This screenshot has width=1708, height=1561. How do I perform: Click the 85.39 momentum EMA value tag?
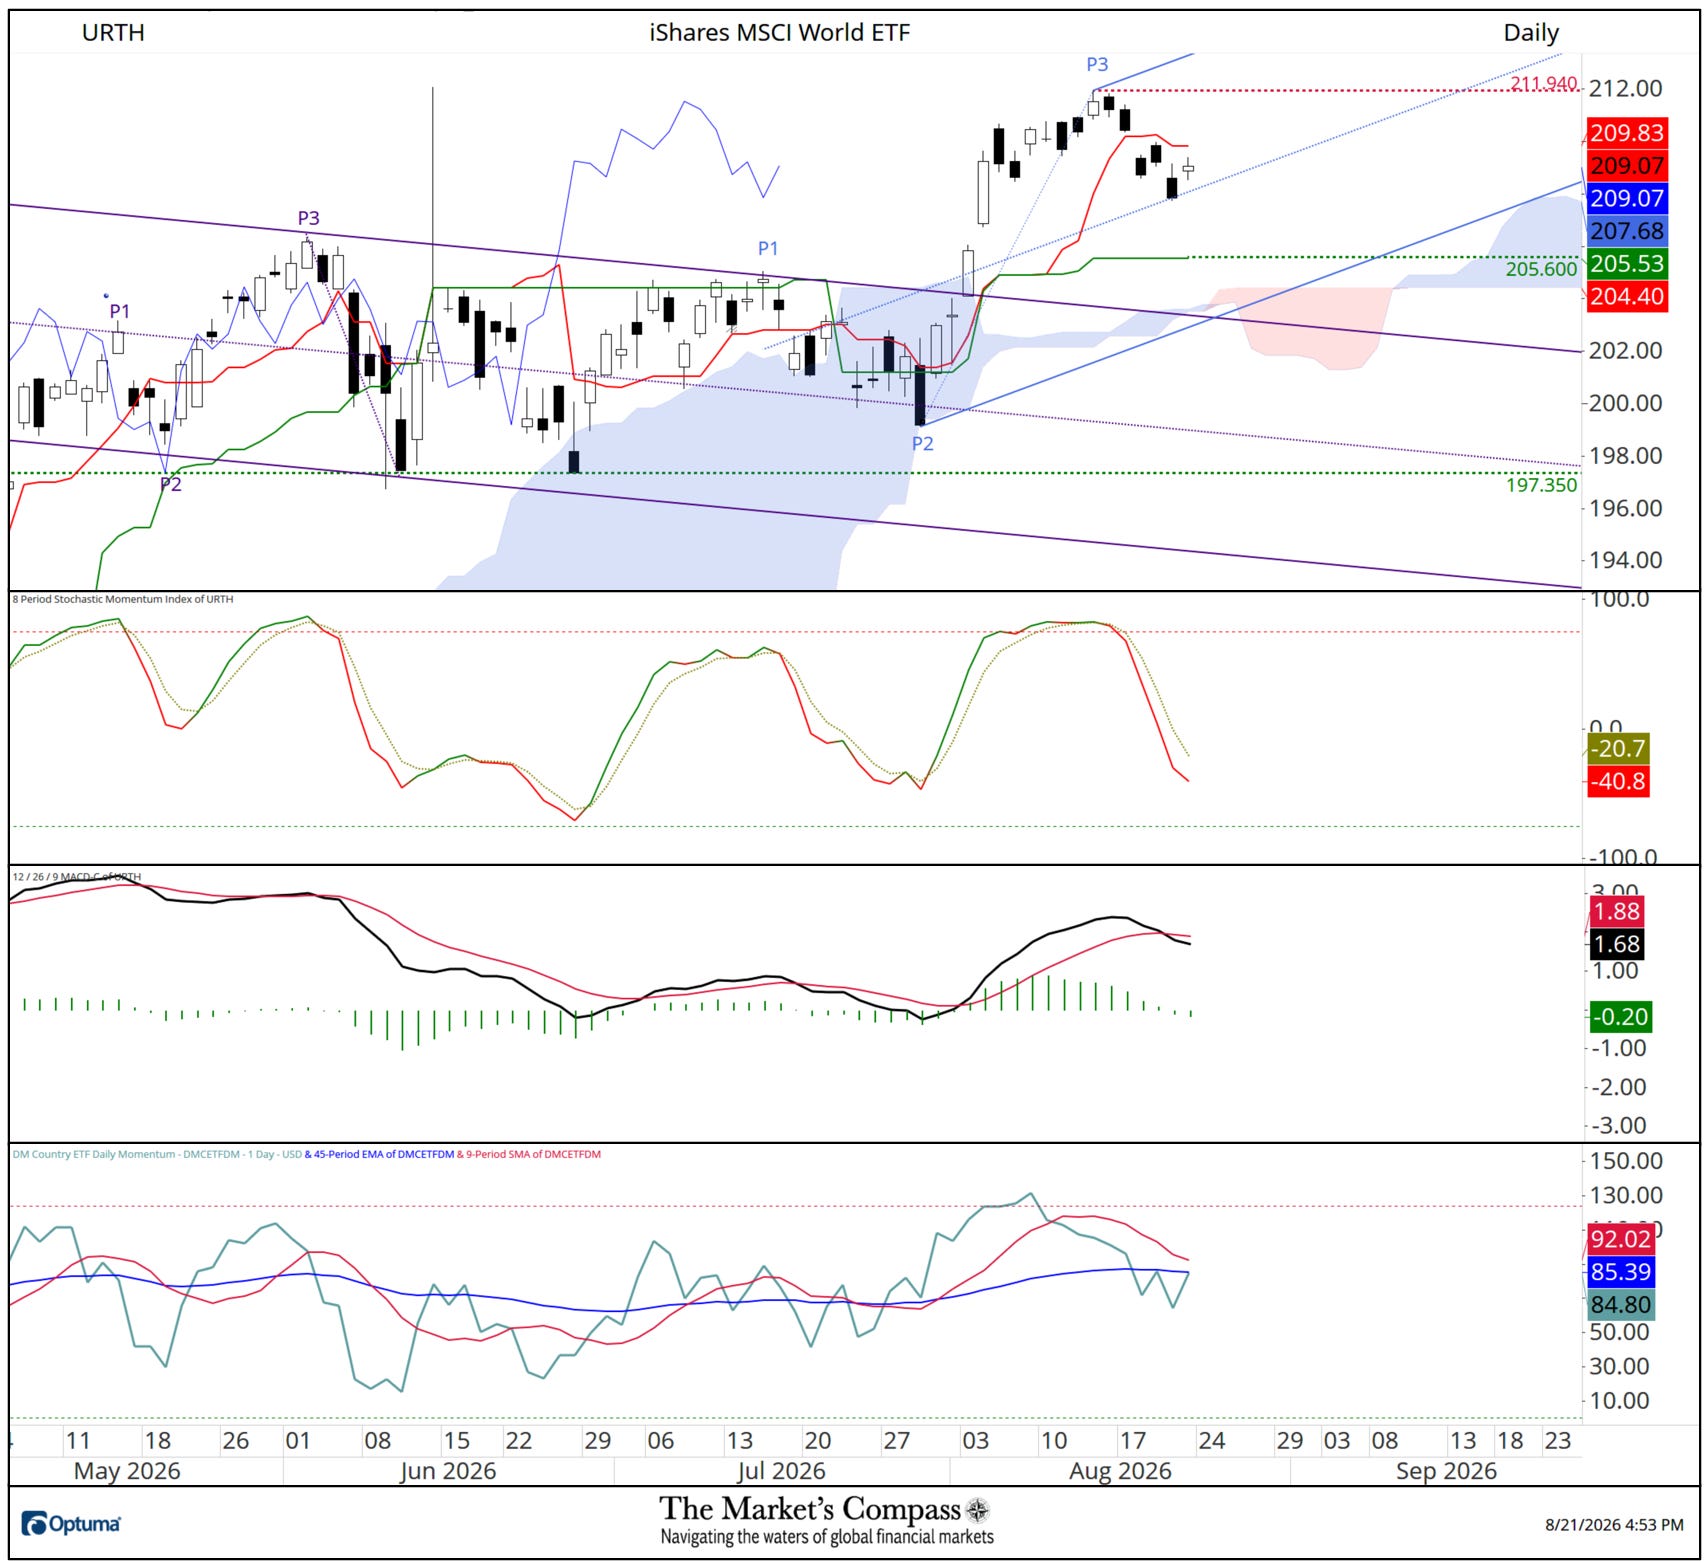pos(1621,1272)
